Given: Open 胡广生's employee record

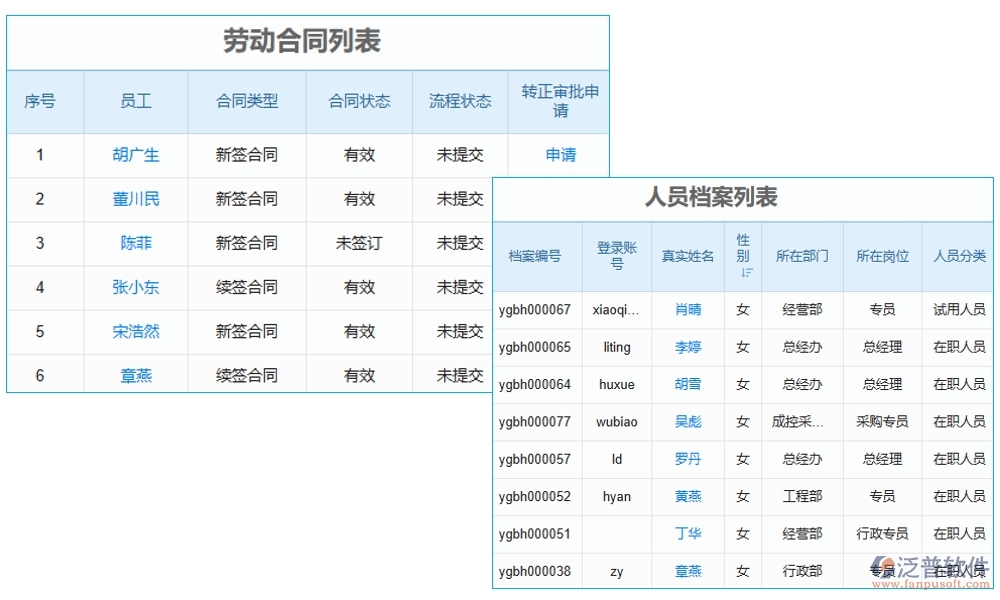Looking at the screenshot, I should pyautogui.click(x=136, y=155).
